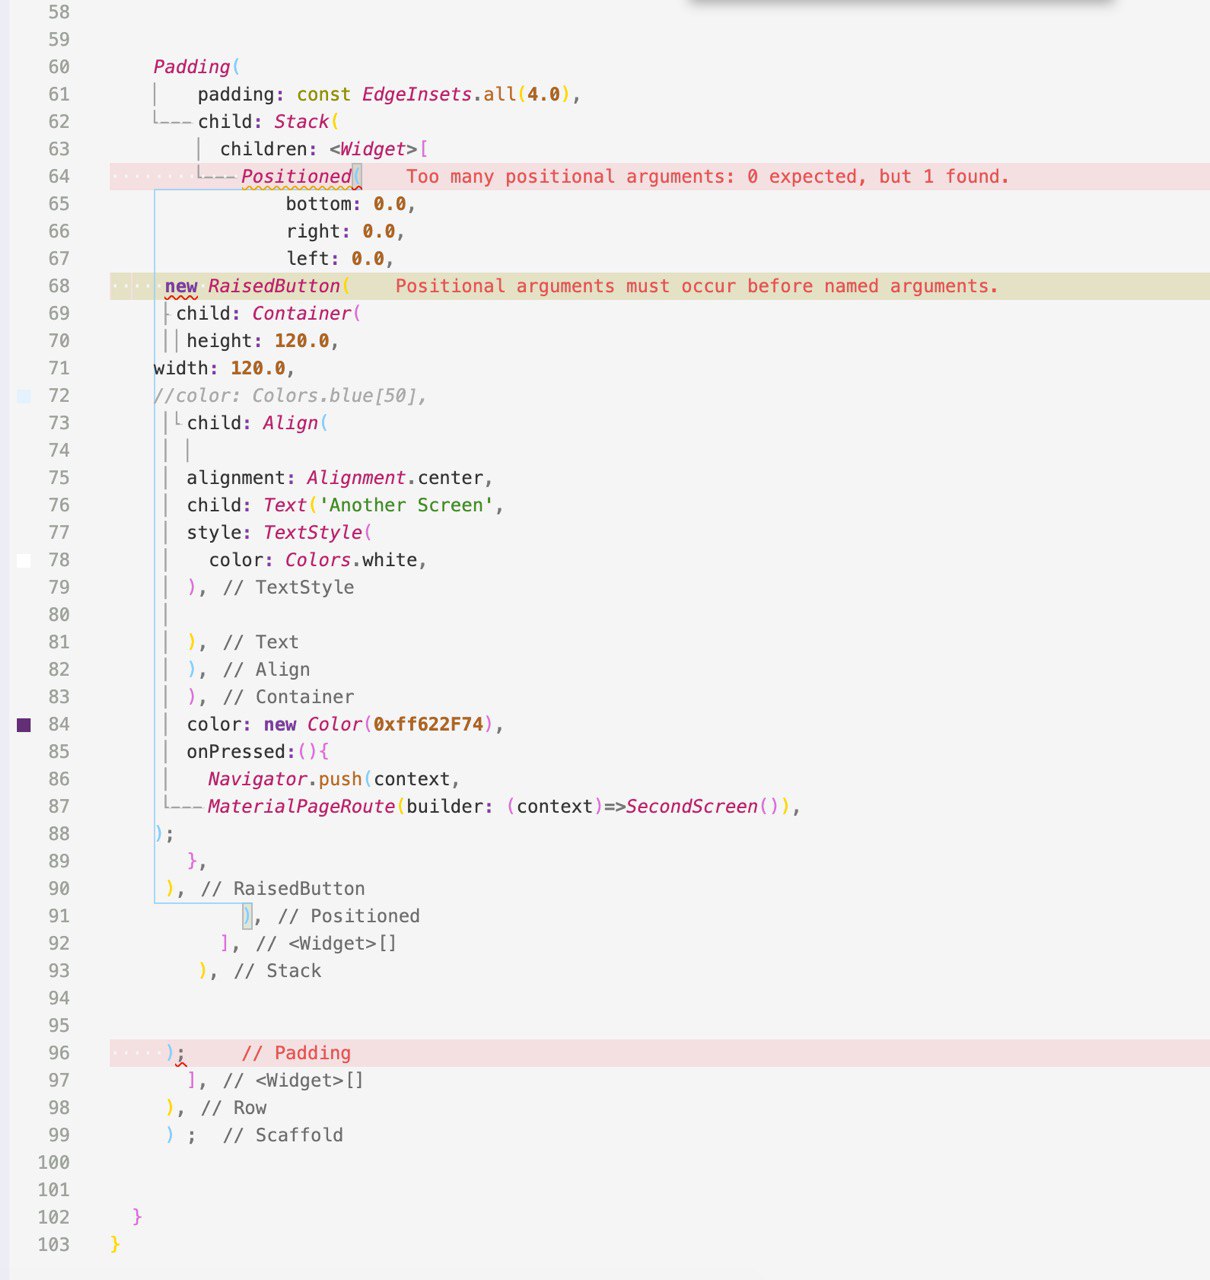Click the commented '//color: Colors.blue[50]' line
Viewport: 1210px width, 1280px height.
point(291,396)
